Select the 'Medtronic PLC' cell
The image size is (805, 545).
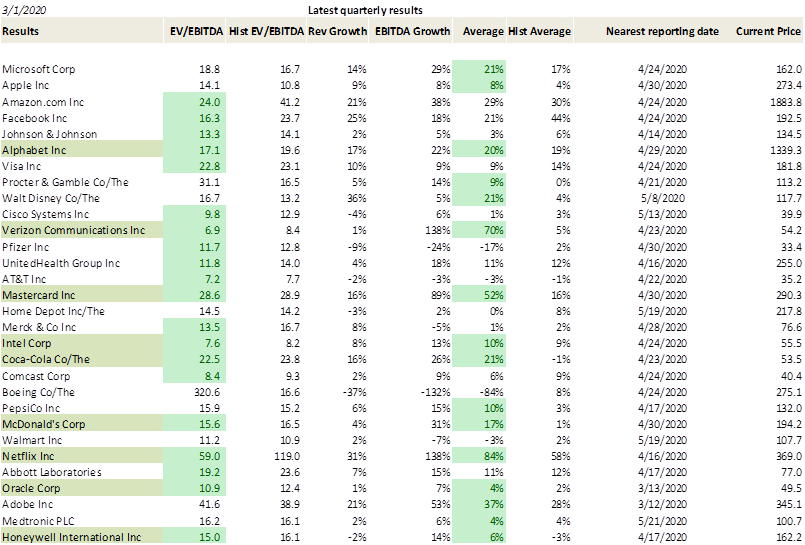click(39, 521)
